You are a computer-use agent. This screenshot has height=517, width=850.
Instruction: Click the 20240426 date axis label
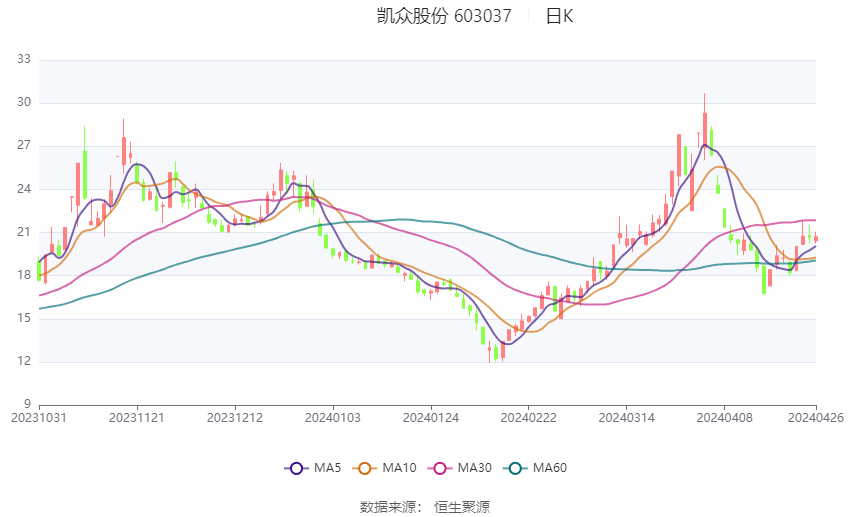[x=816, y=418]
